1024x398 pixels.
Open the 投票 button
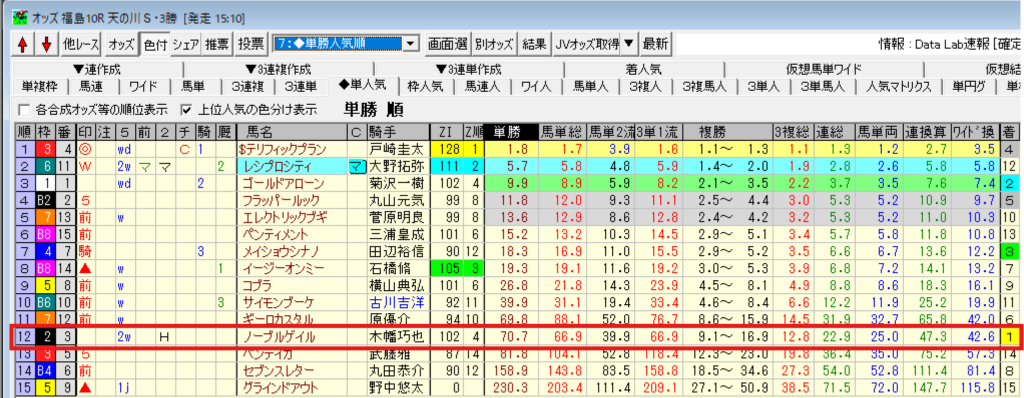[x=251, y=44]
